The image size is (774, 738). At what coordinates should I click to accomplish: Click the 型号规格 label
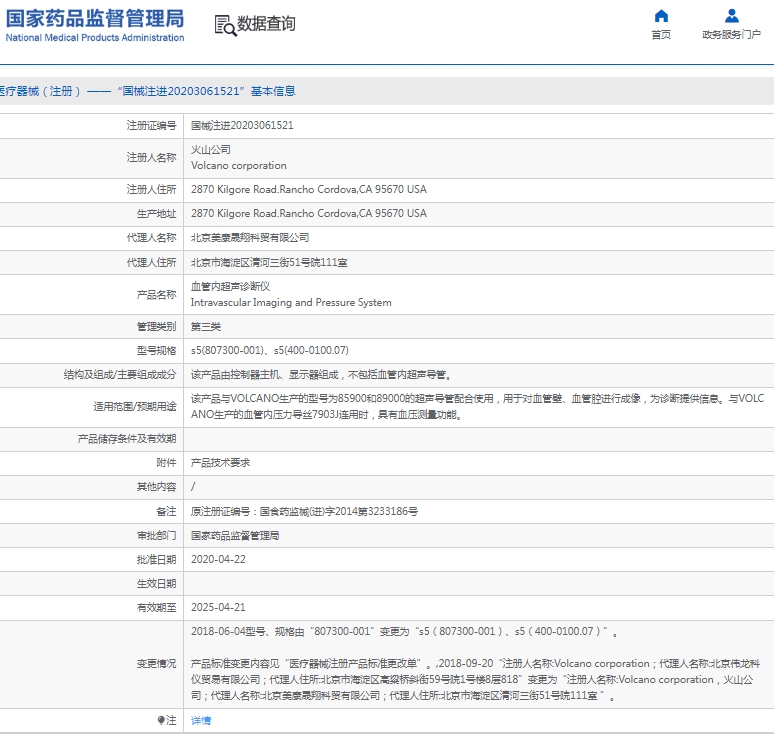(x=156, y=350)
